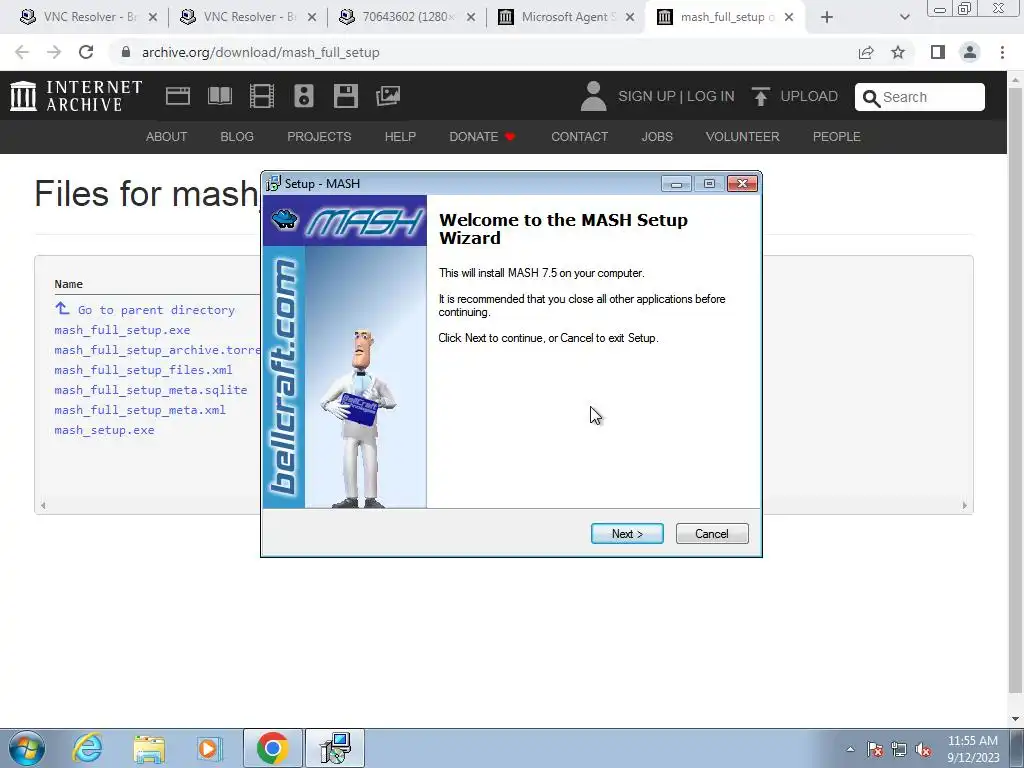1024x768 pixels.
Task: Open the HELP menu item
Action: [x=400, y=136]
